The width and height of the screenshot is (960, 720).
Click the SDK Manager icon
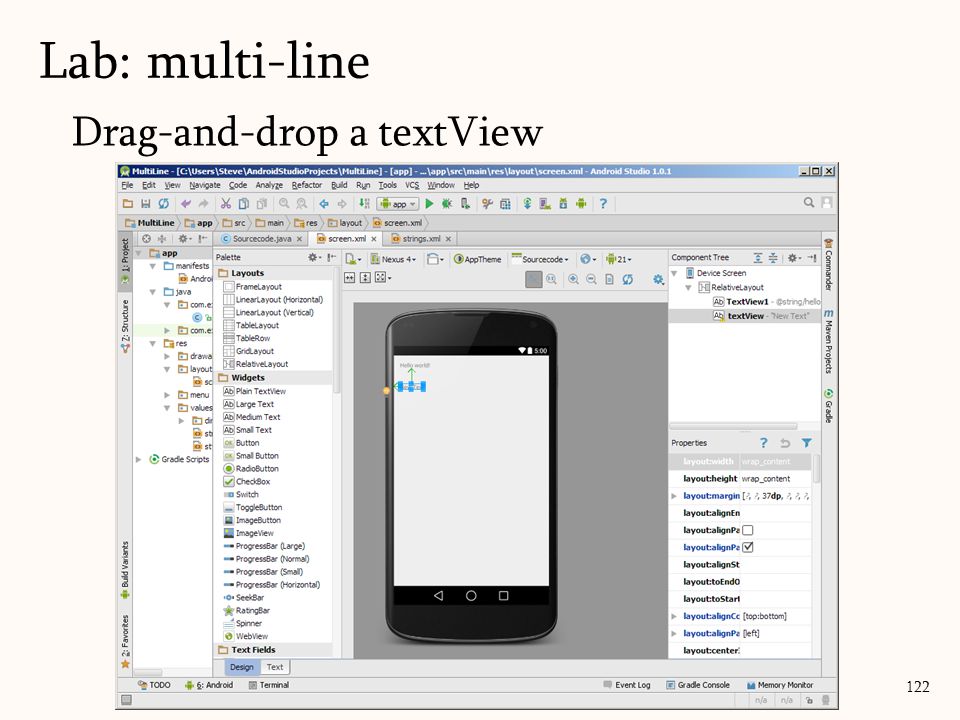click(563, 204)
